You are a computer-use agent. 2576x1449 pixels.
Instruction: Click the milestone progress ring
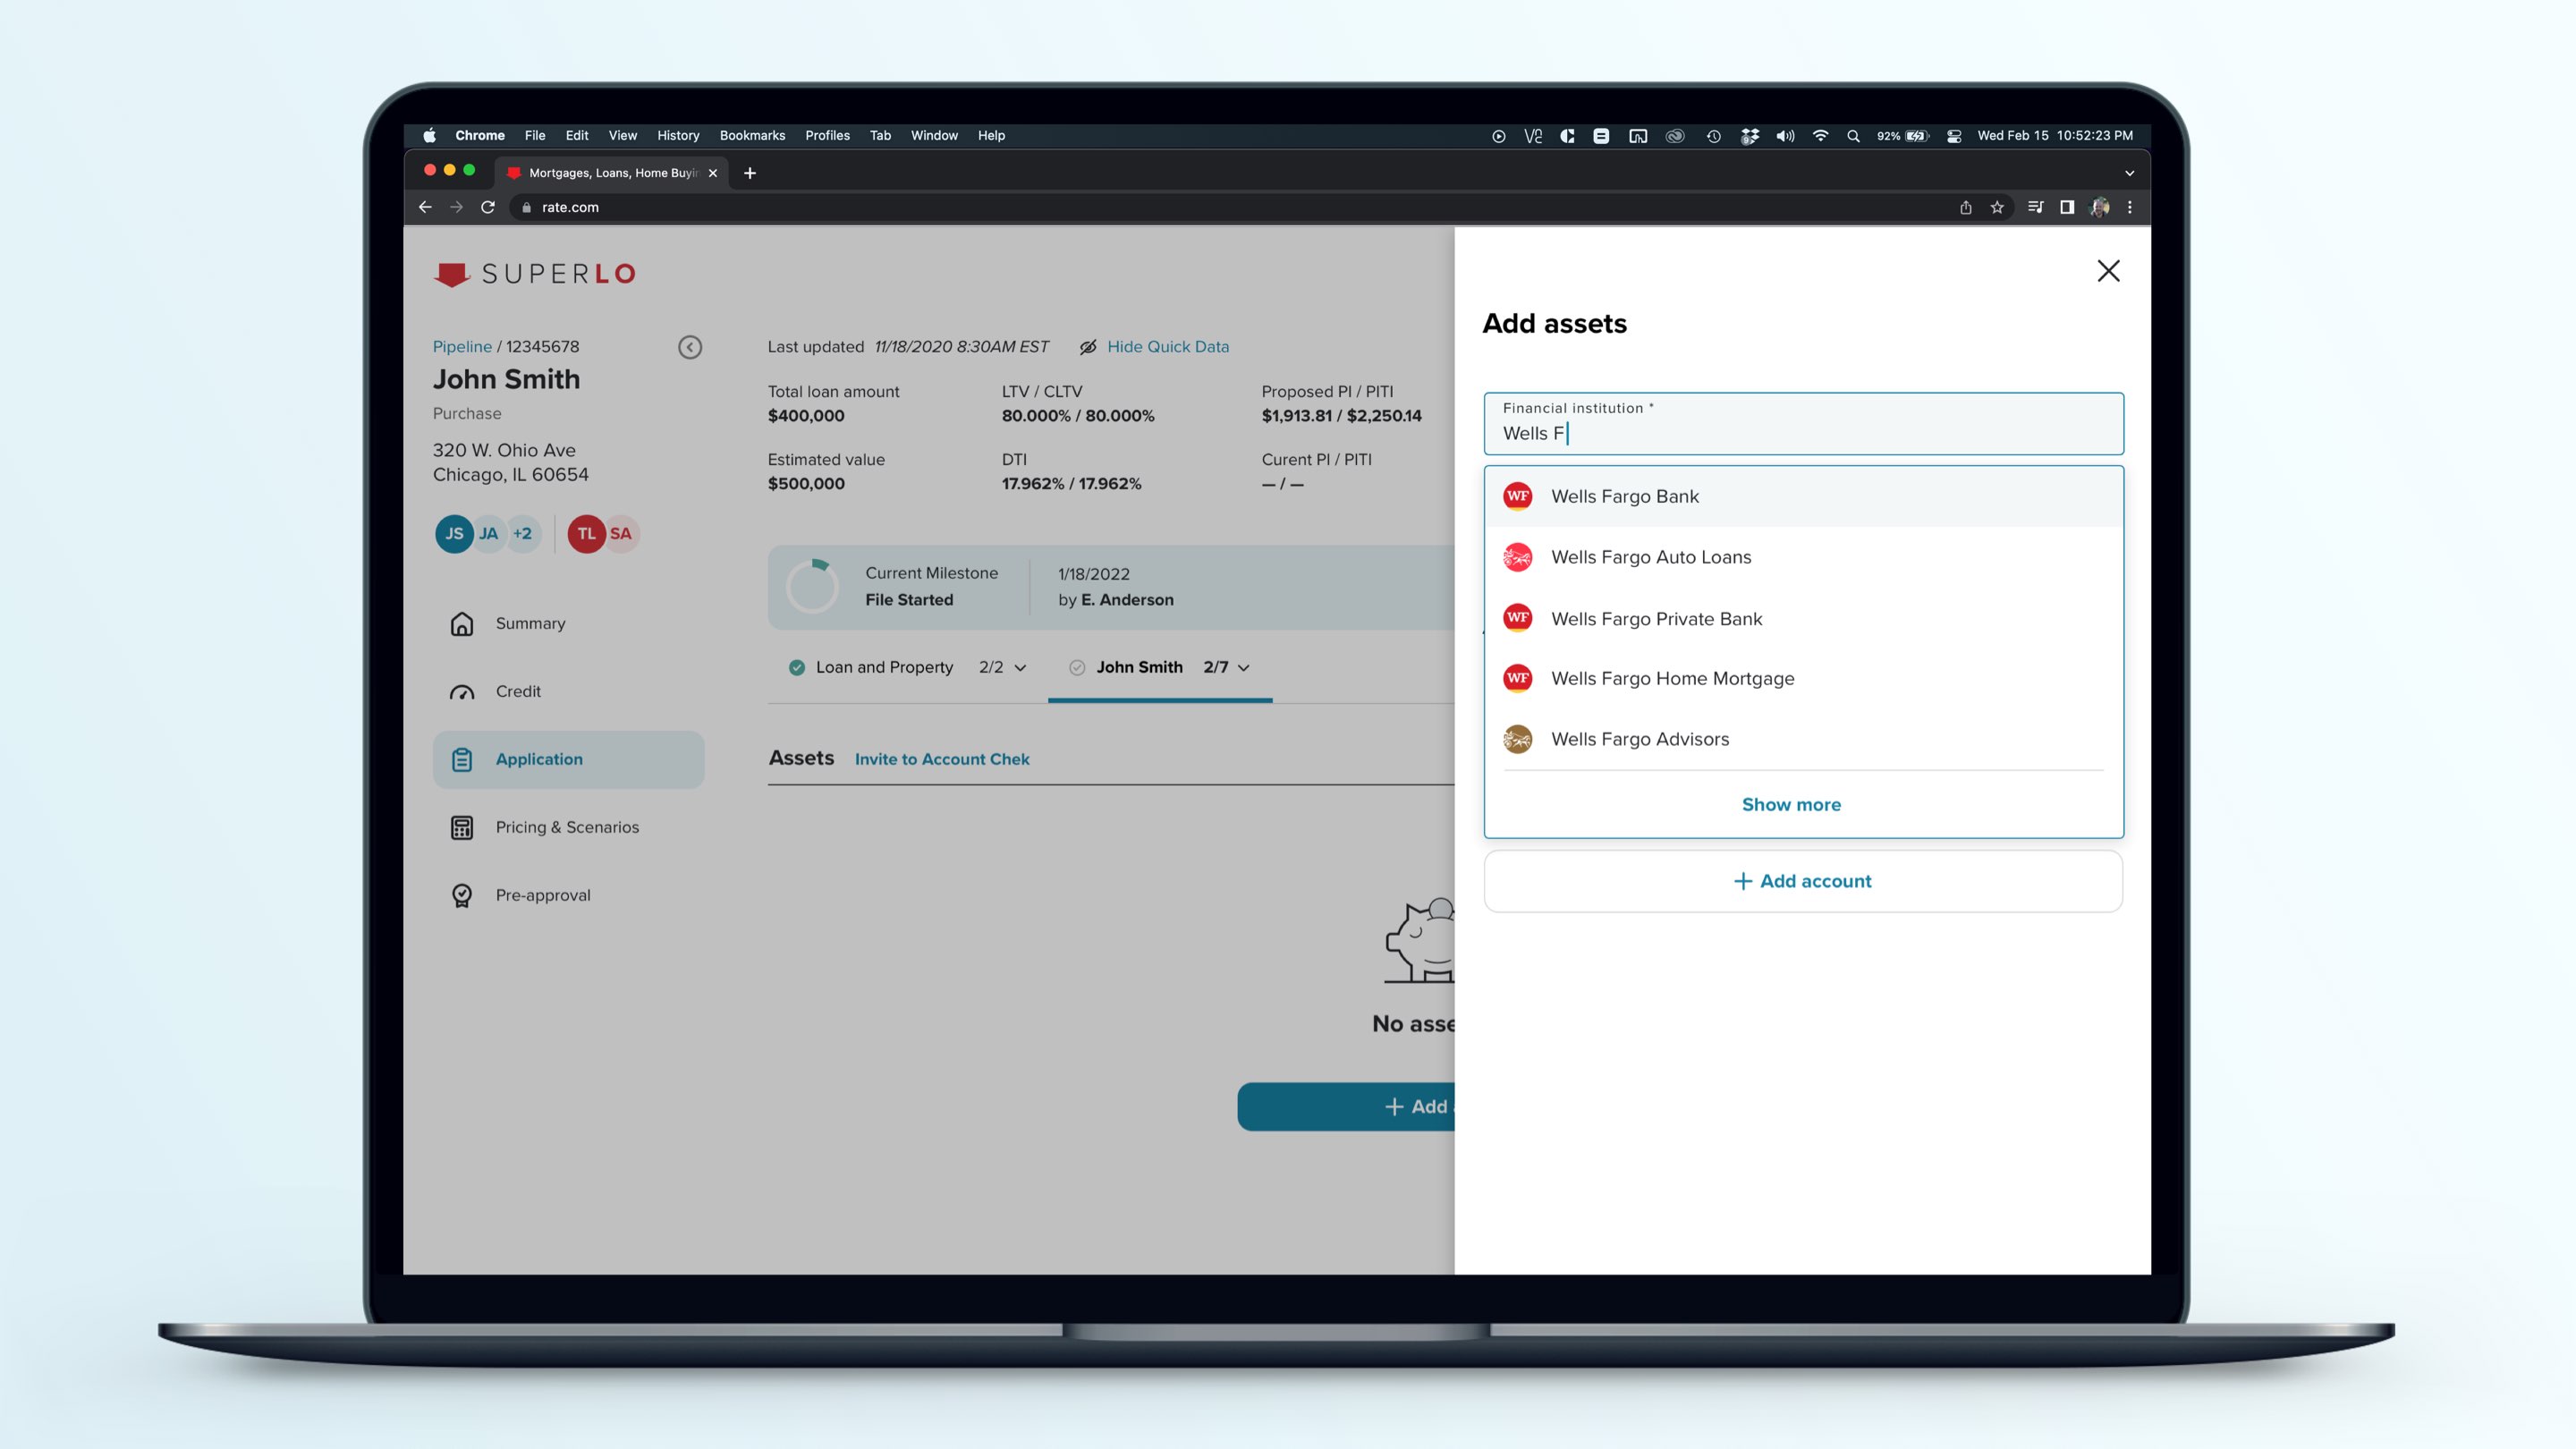pos(812,586)
